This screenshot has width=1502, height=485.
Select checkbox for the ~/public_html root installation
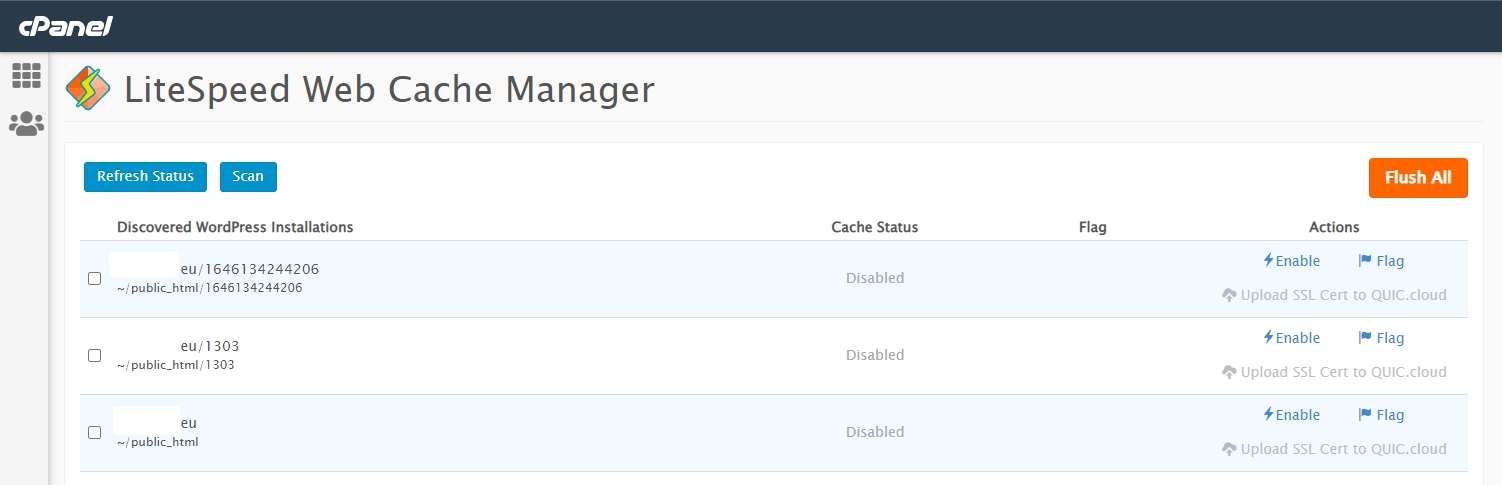(95, 432)
